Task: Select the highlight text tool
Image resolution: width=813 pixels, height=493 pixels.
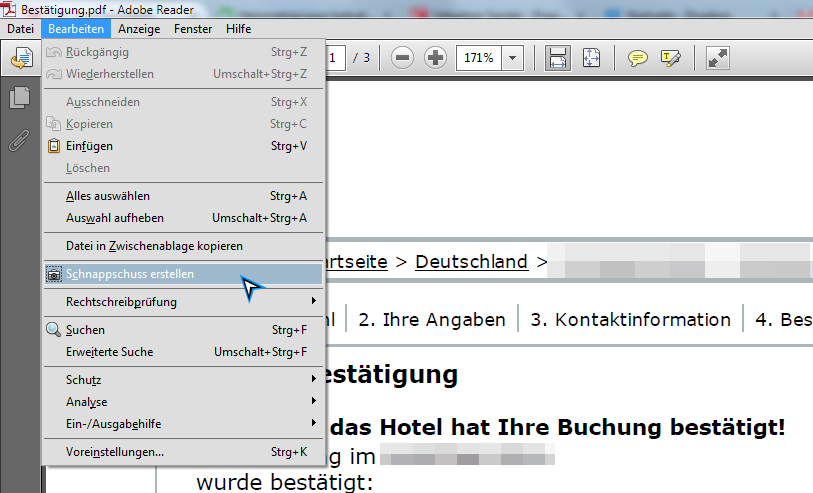Action: [x=670, y=58]
